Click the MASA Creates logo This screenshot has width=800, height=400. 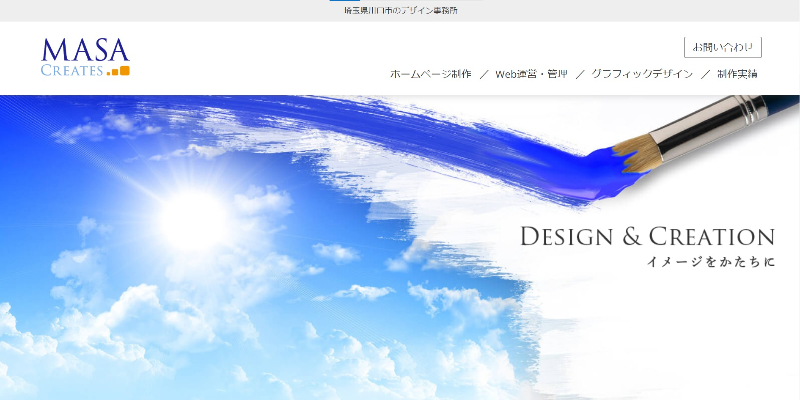(x=85, y=57)
